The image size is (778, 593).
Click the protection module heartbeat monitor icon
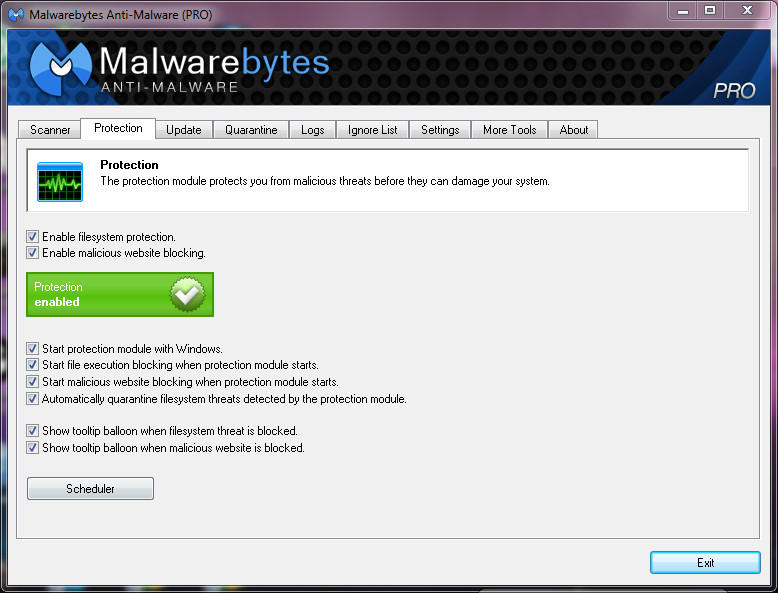[x=60, y=182]
